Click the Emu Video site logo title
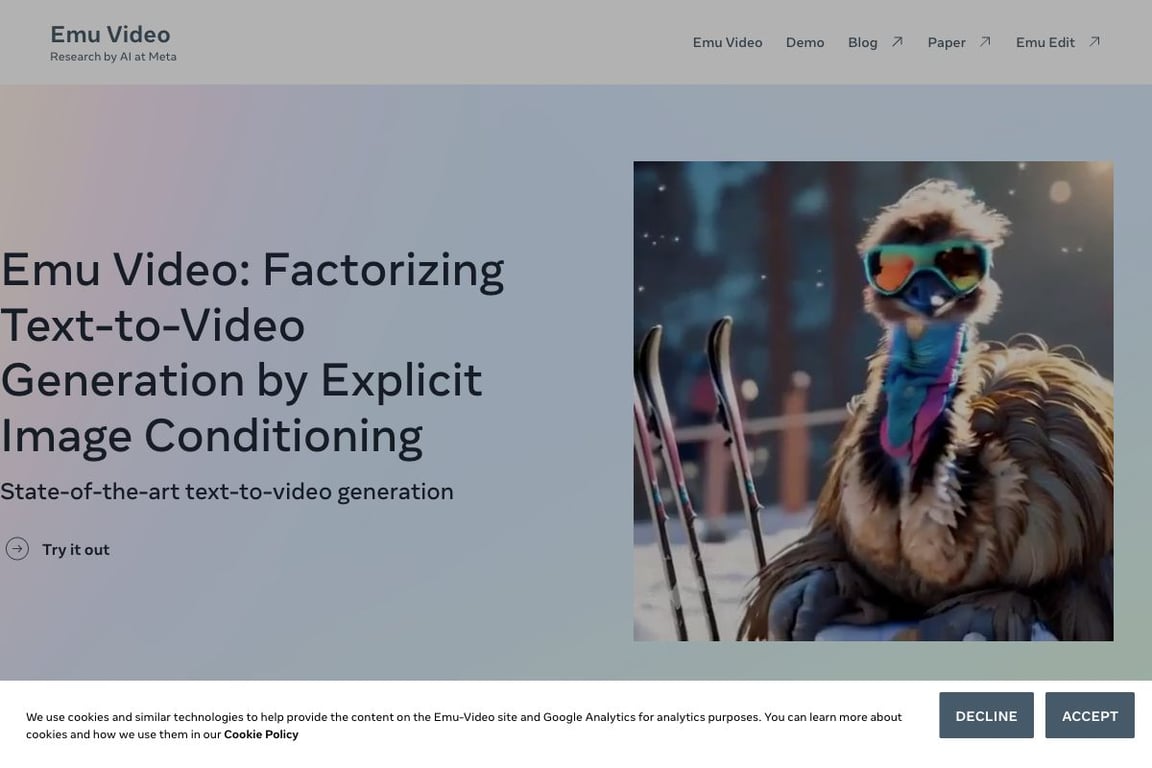Screen dimensions: 1152x768 [110, 35]
